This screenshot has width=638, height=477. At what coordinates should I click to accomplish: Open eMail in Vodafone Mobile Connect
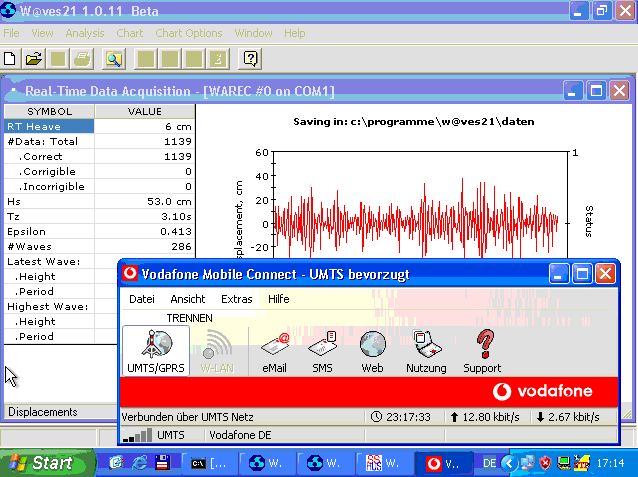(275, 352)
